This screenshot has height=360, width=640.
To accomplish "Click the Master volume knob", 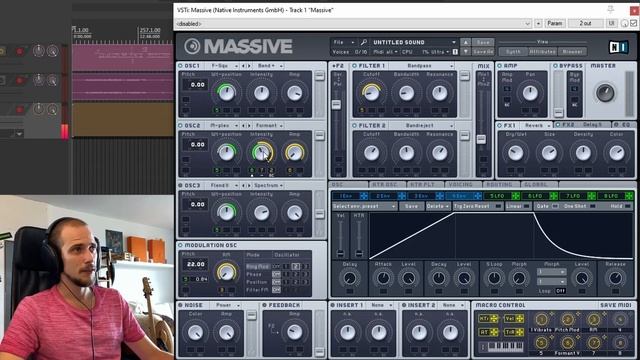I will click(x=604, y=93).
